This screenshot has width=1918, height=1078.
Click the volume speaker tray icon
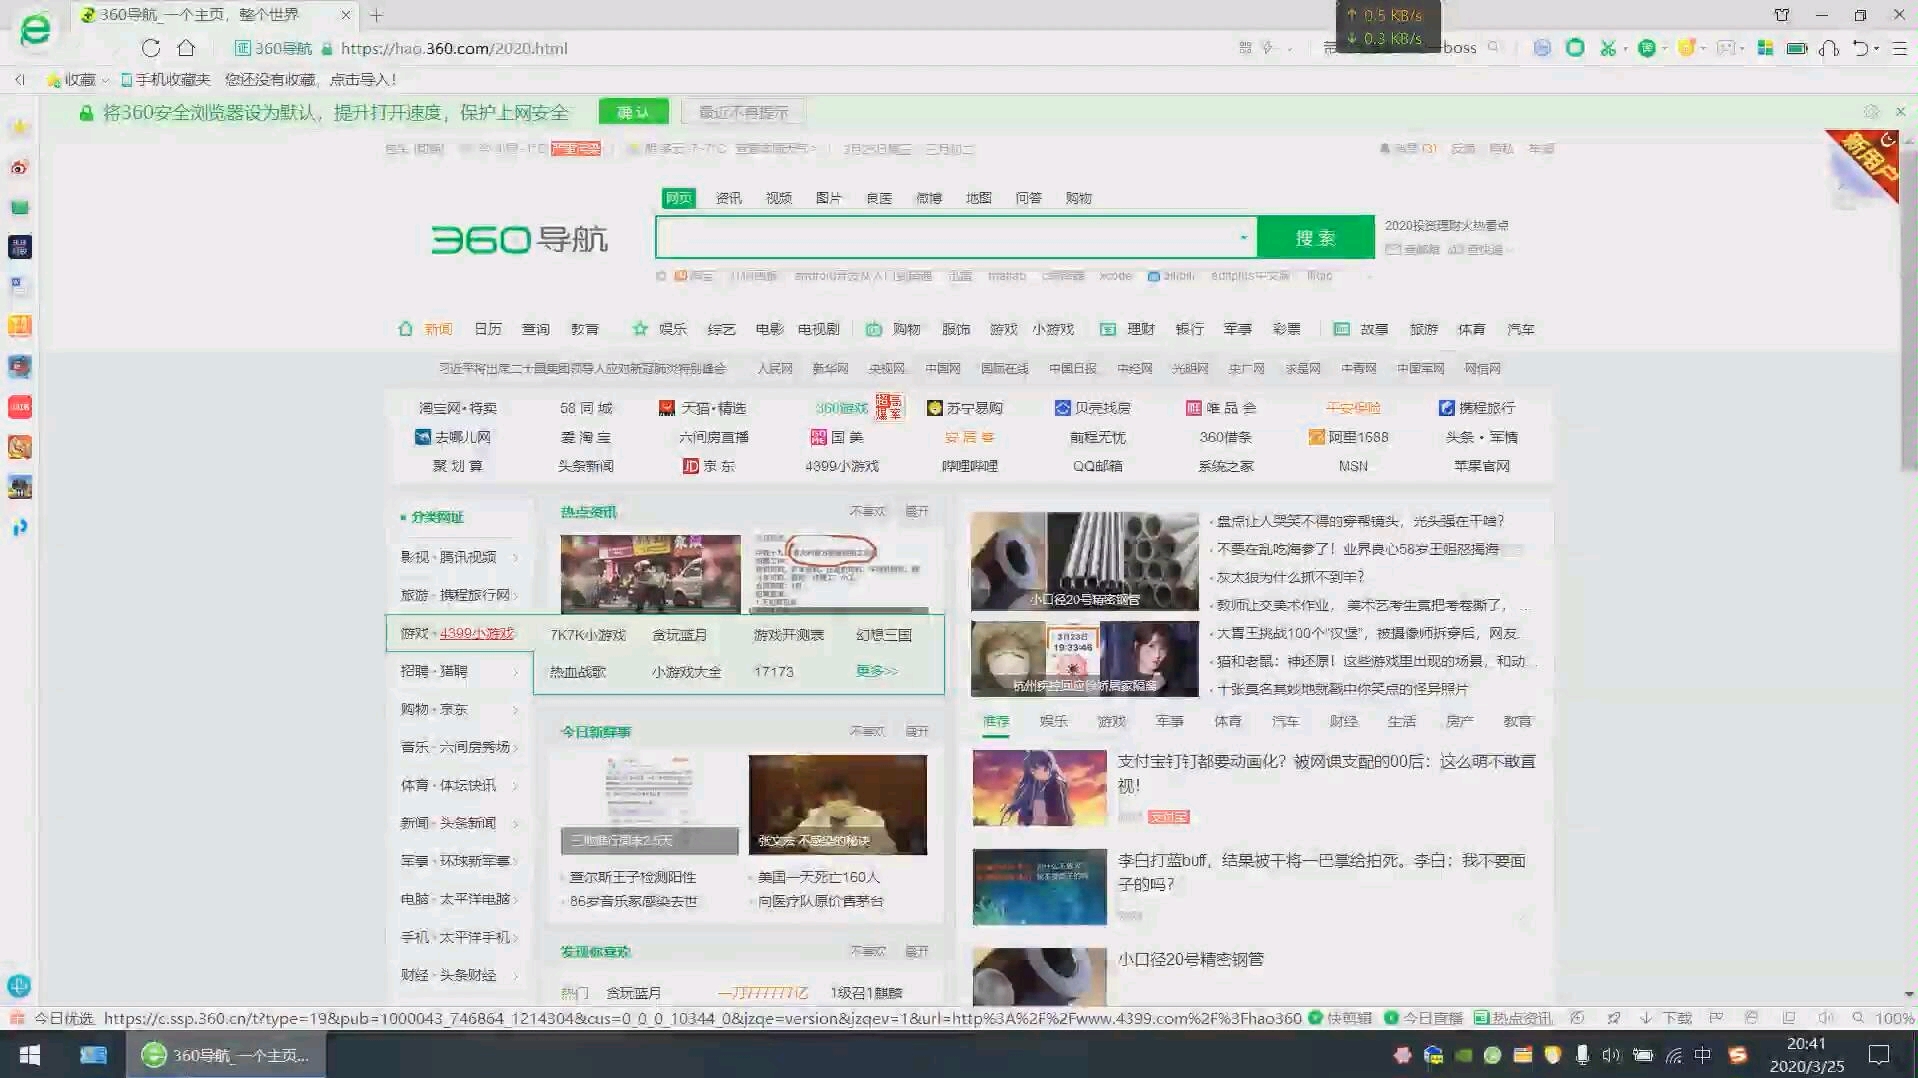[1611, 1055]
